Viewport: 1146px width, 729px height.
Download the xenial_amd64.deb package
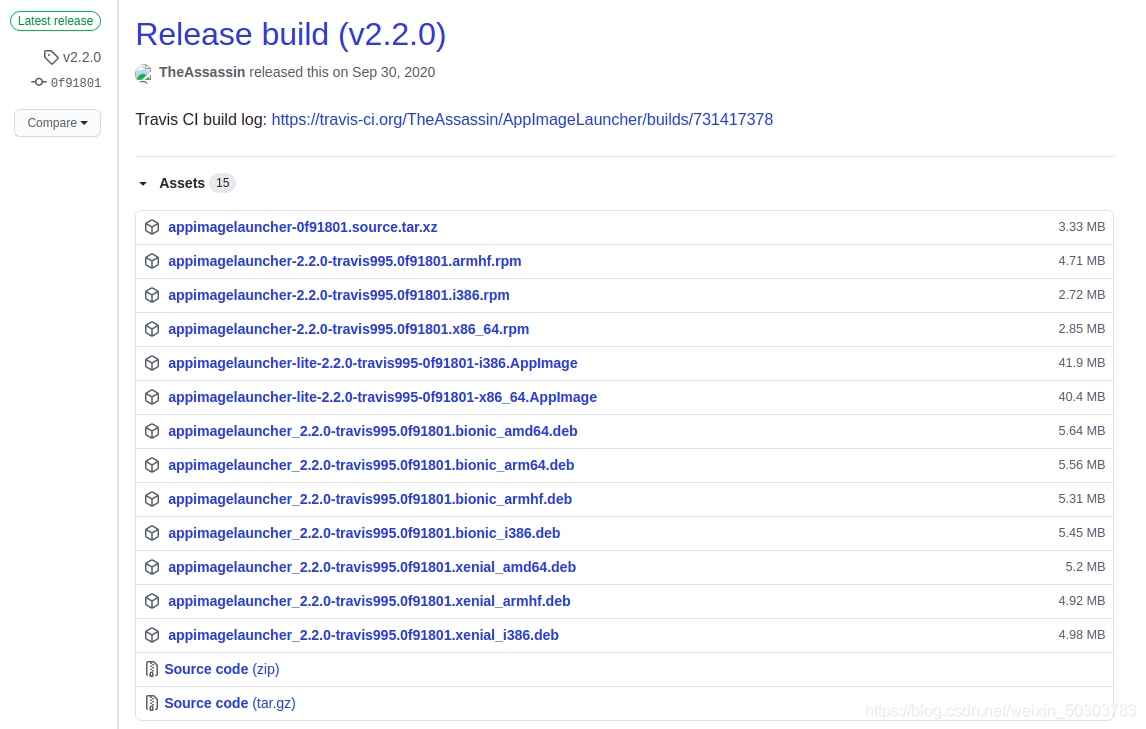[x=372, y=567]
